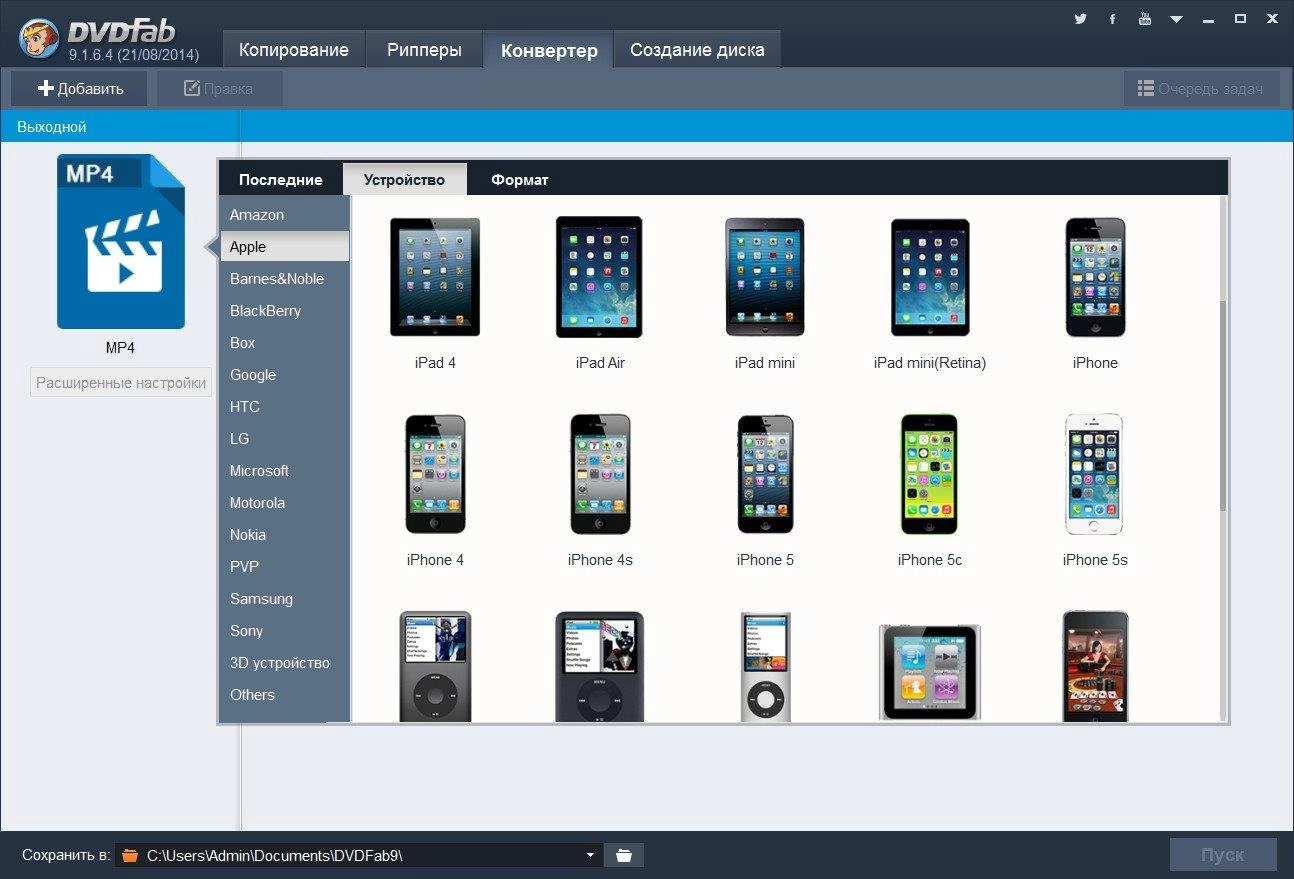Viewport: 1294px width, 879px height.
Task: Expand the save path dropdown
Action: (590, 855)
